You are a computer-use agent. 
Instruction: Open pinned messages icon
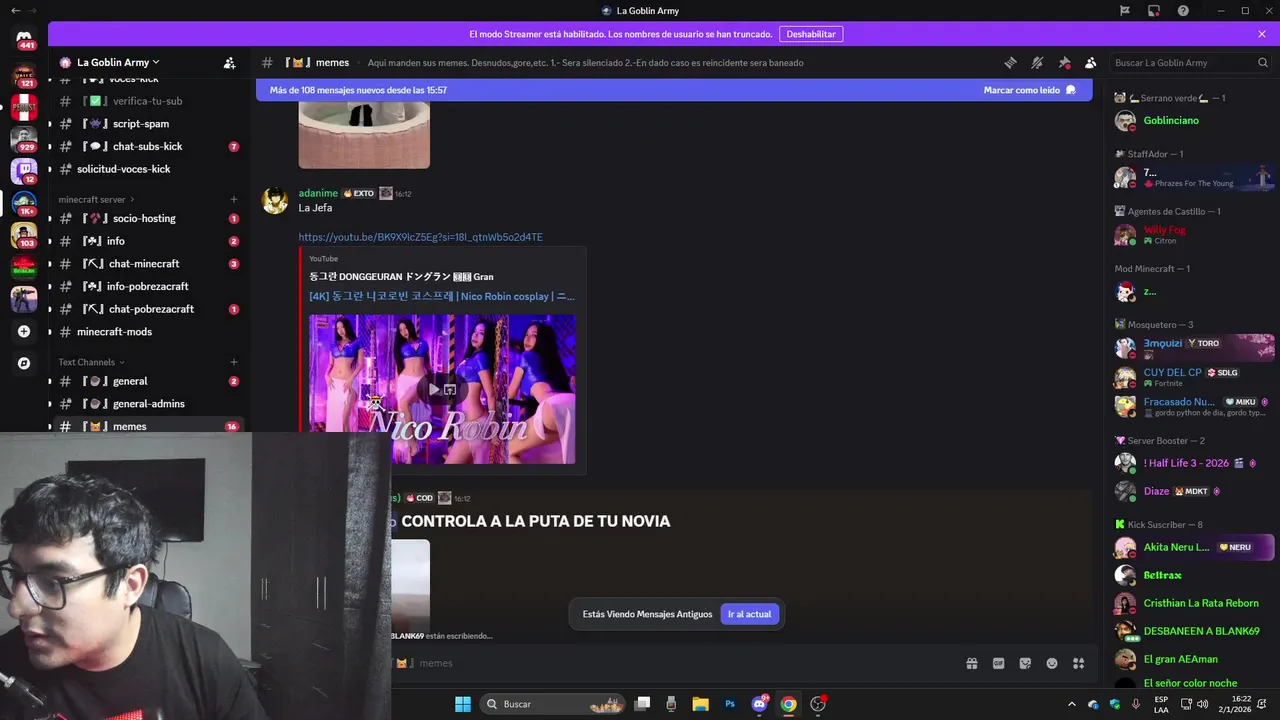coord(1064,62)
